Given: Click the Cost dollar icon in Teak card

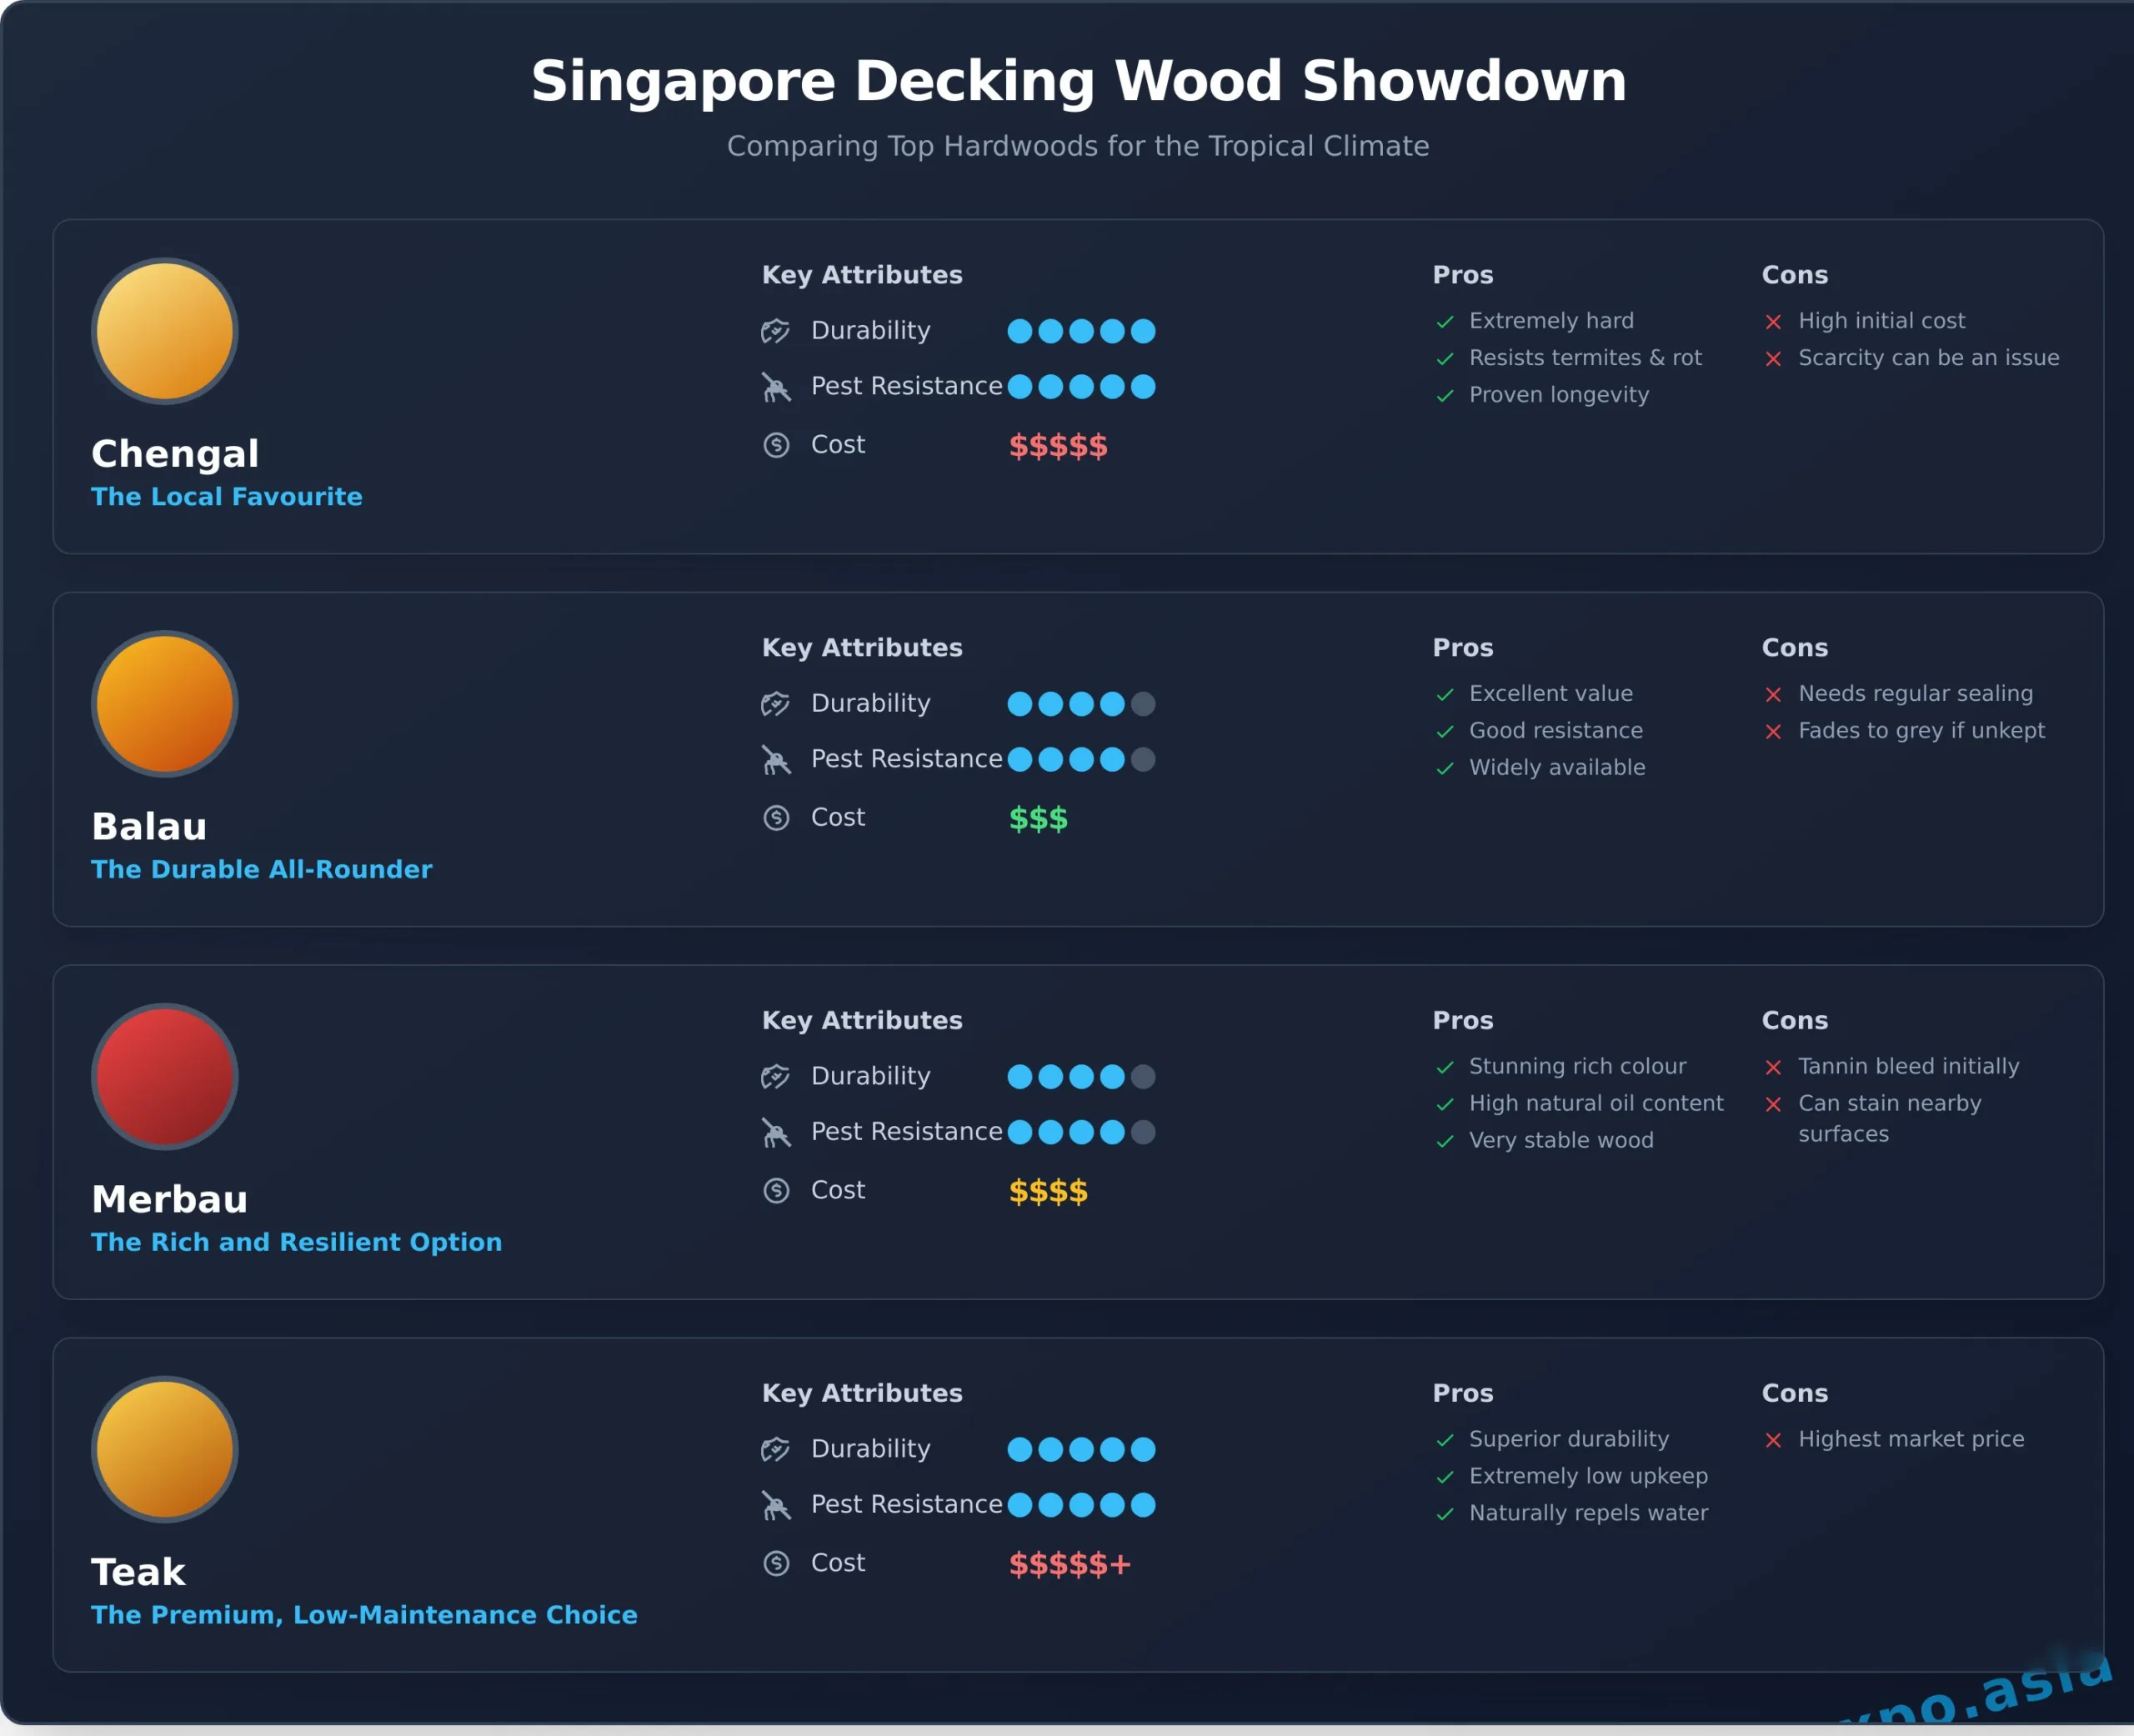Looking at the screenshot, I should (x=776, y=1564).
